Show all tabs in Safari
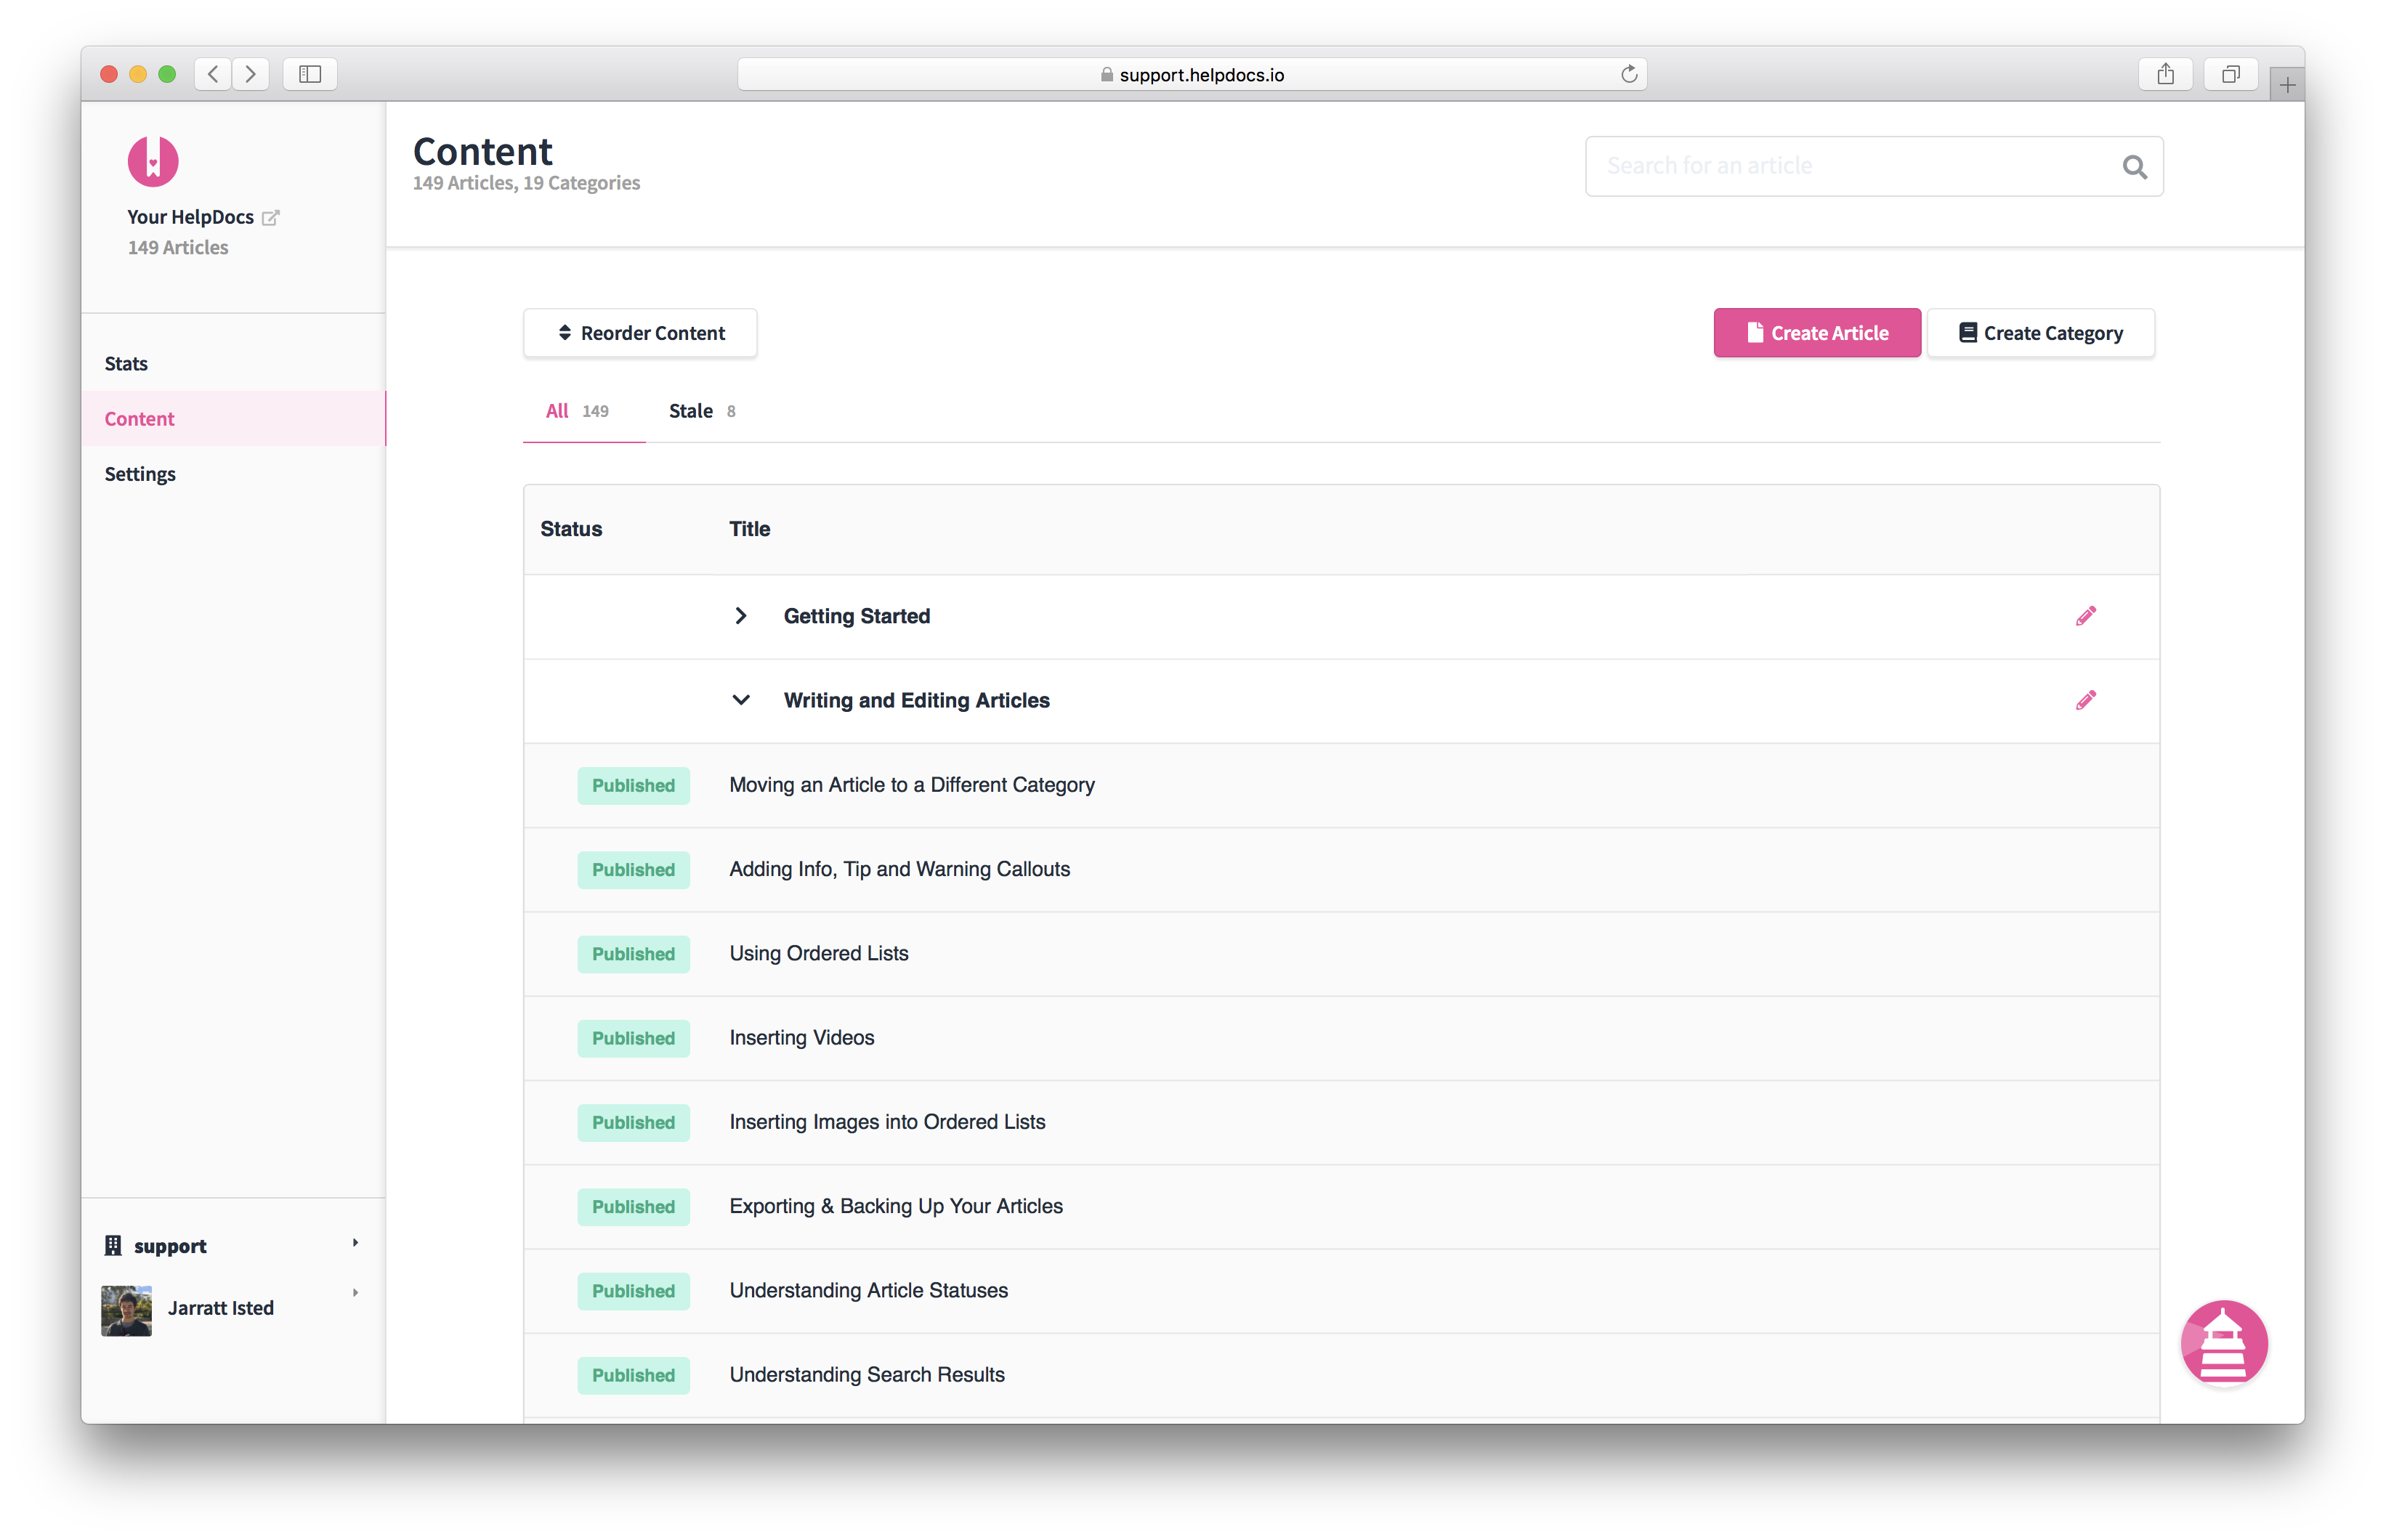Screen dimensions: 2386x1540 [x=2230, y=74]
